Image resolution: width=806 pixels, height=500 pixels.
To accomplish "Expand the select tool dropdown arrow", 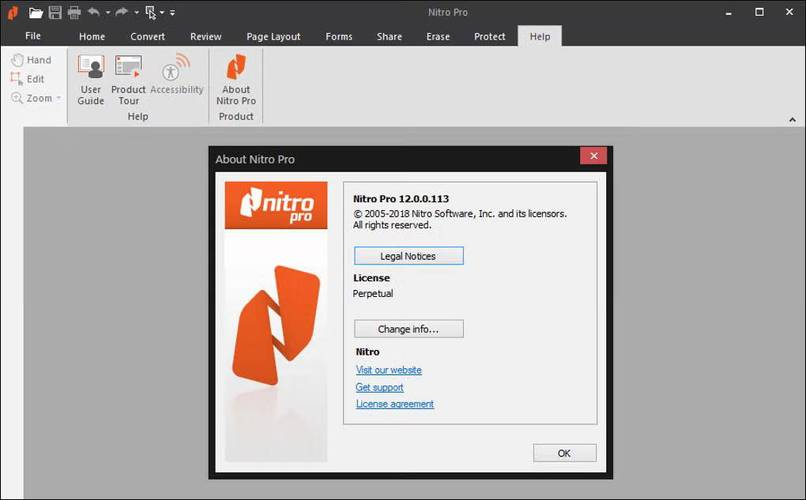I will pos(162,12).
